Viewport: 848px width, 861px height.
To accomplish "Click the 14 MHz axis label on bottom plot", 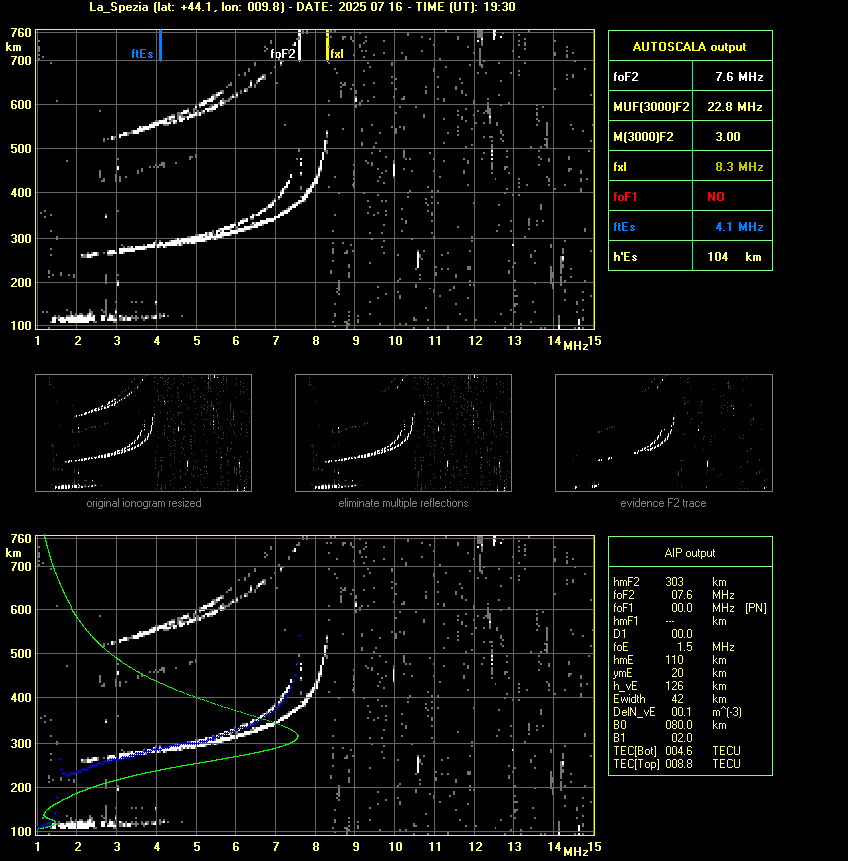I will [x=554, y=846].
